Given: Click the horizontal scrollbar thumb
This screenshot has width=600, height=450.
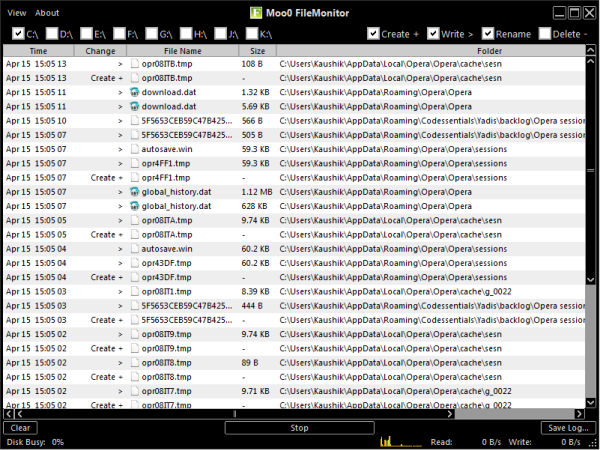Looking at the screenshot, I should [x=235, y=414].
